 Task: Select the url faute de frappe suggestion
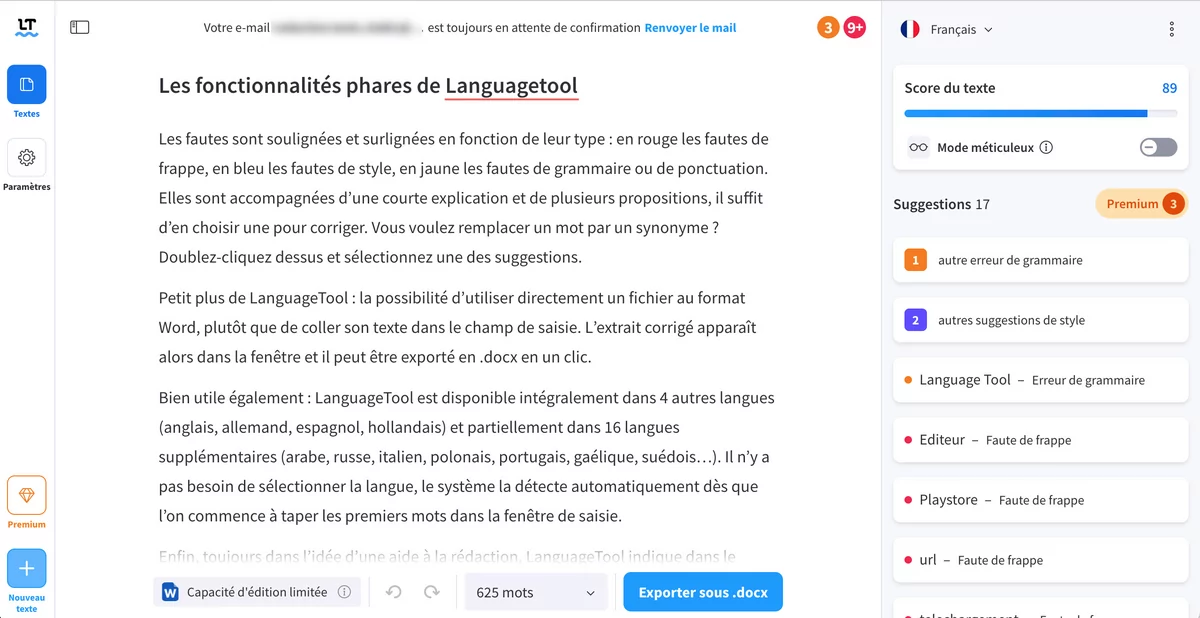click(1040, 560)
